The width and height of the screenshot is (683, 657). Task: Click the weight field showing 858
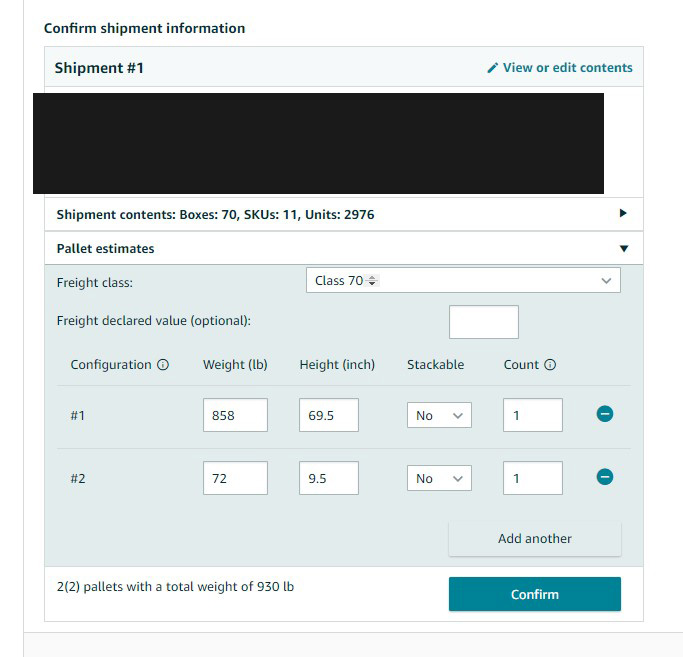(235, 415)
